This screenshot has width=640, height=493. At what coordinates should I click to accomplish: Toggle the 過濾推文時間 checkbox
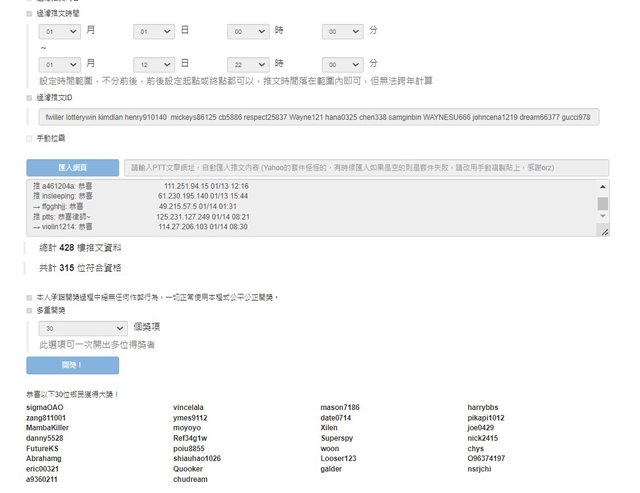click(x=29, y=14)
